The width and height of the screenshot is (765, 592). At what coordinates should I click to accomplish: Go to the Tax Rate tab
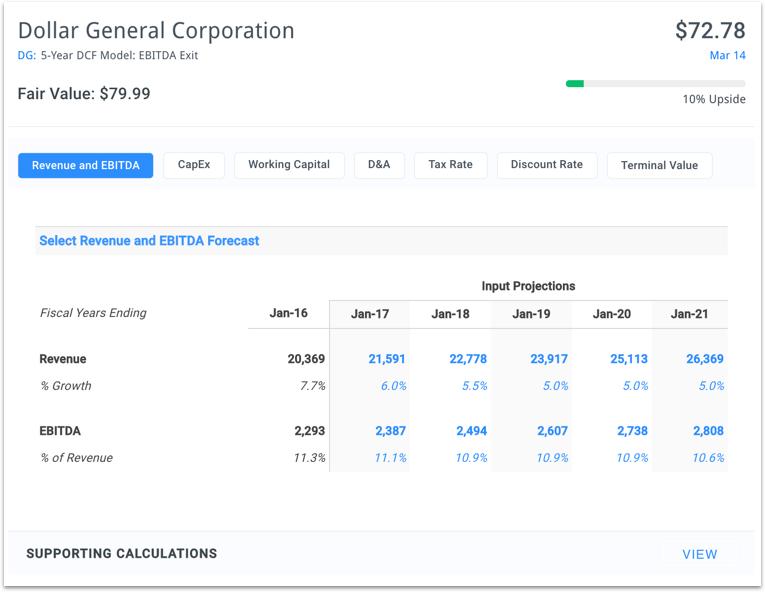[x=450, y=165]
